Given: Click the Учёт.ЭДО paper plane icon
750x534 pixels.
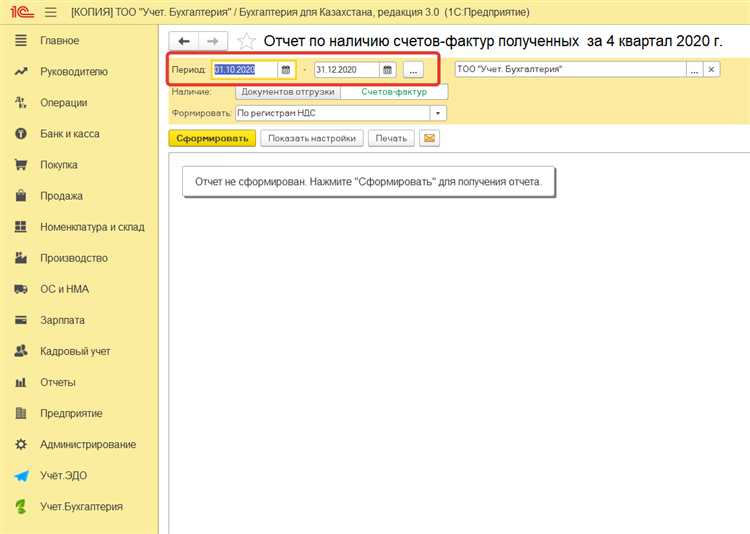Looking at the screenshot, I should [x=21, y=476].
